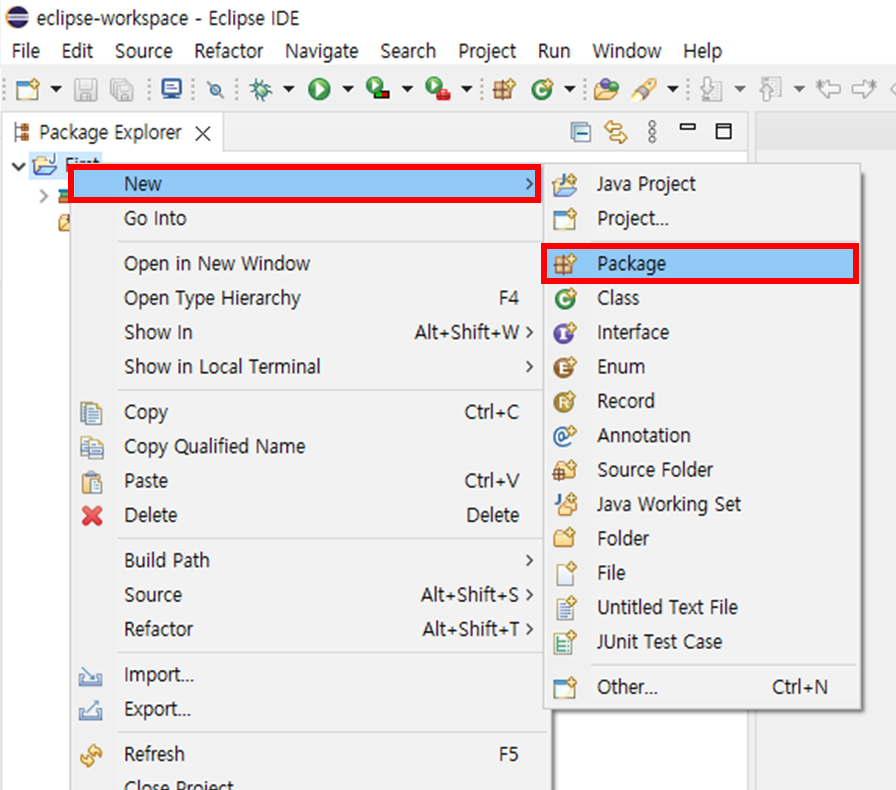Open the Refactor menu in menu bar
896x790 pixels.
point(229,51)
